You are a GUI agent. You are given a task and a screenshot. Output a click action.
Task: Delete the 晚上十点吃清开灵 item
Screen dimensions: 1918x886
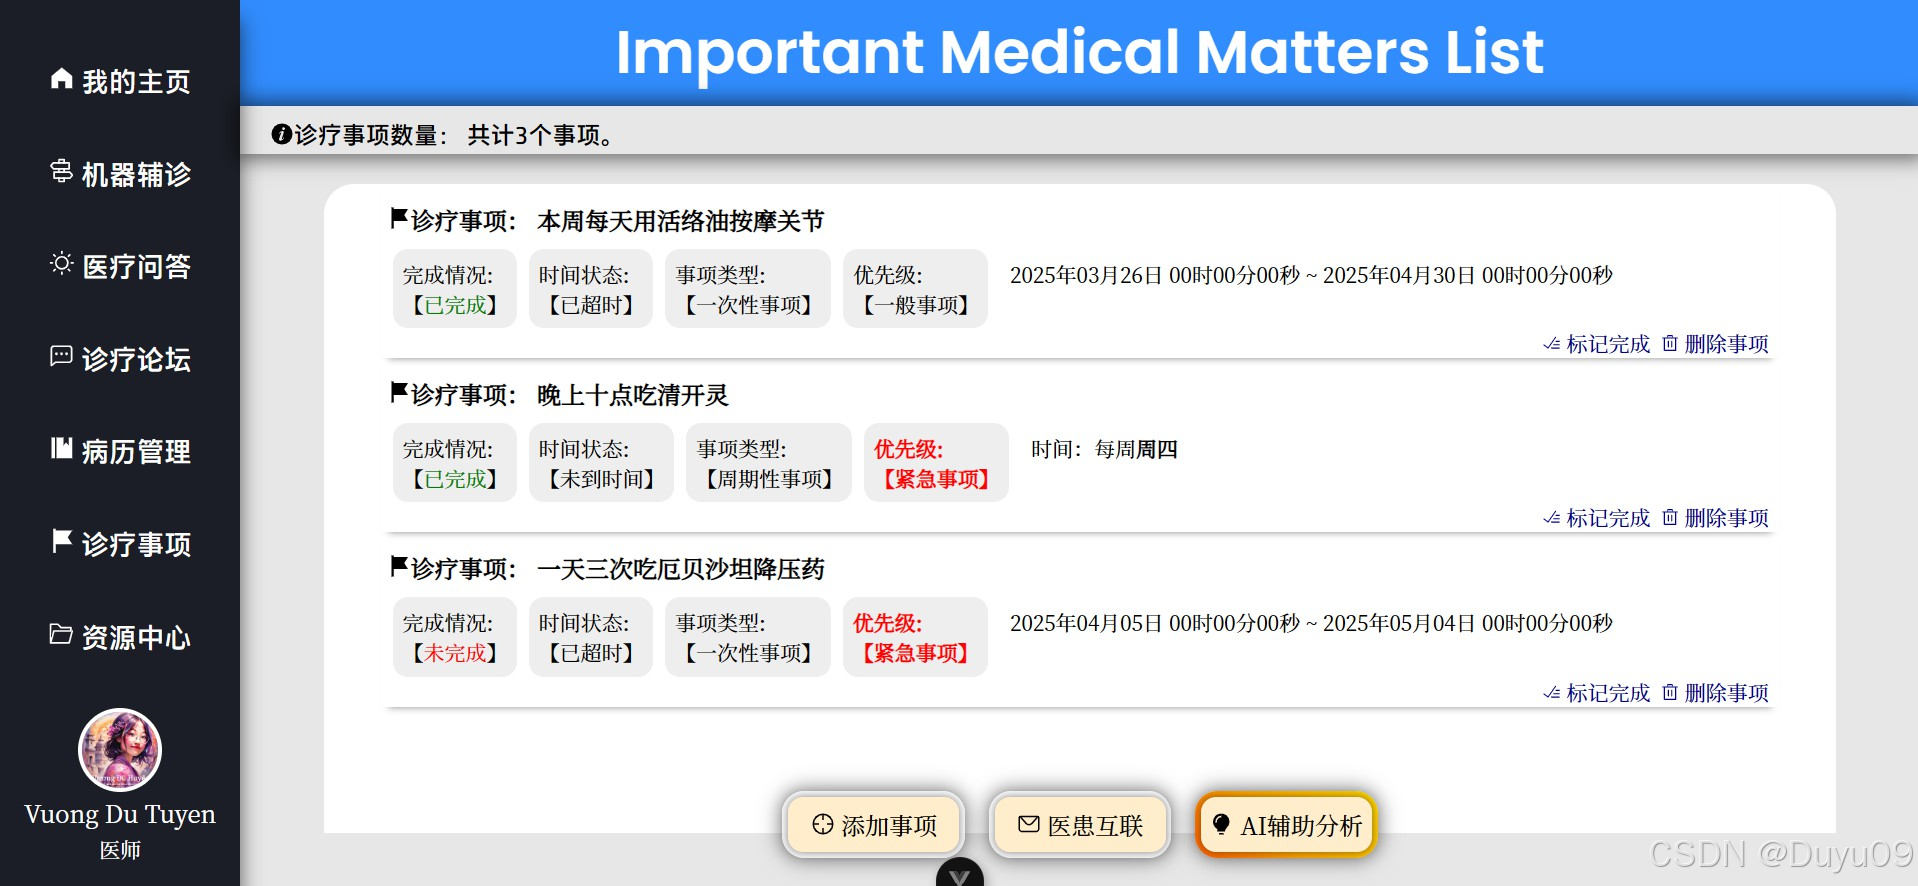(1716, 518)
